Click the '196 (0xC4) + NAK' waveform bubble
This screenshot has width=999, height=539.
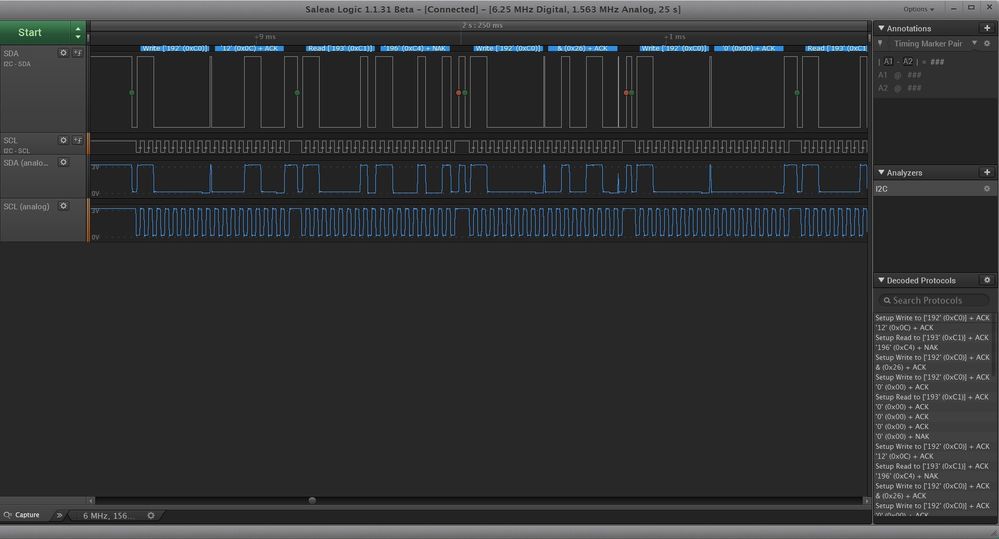(415, 48)
